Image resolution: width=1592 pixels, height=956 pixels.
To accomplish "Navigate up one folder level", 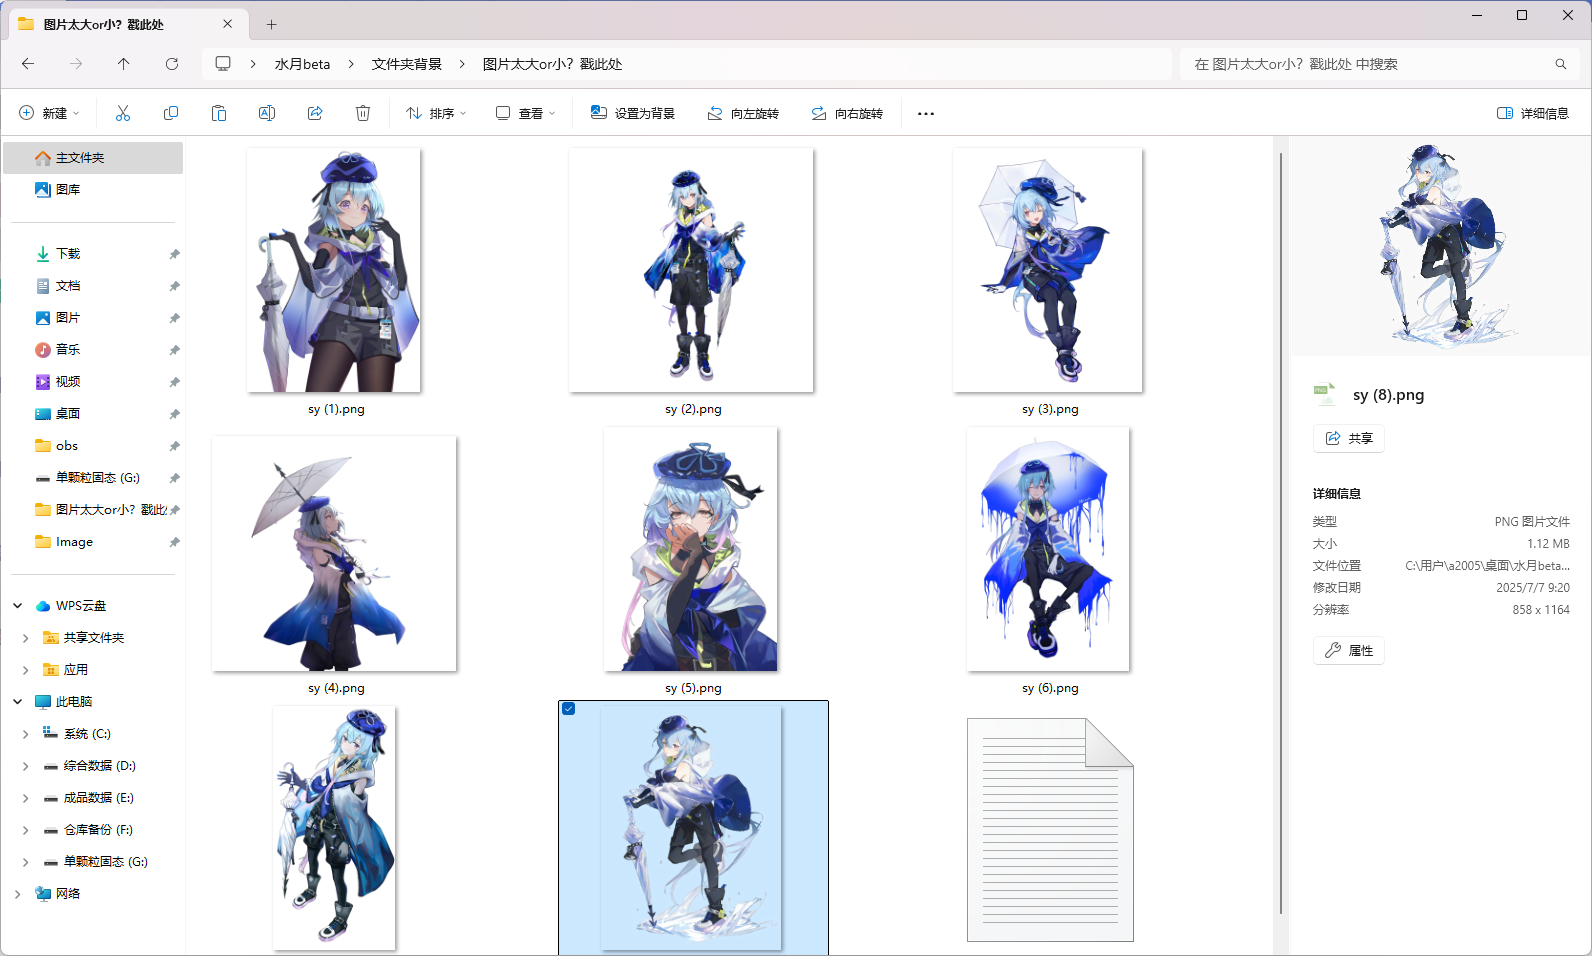I will (124, 64).
